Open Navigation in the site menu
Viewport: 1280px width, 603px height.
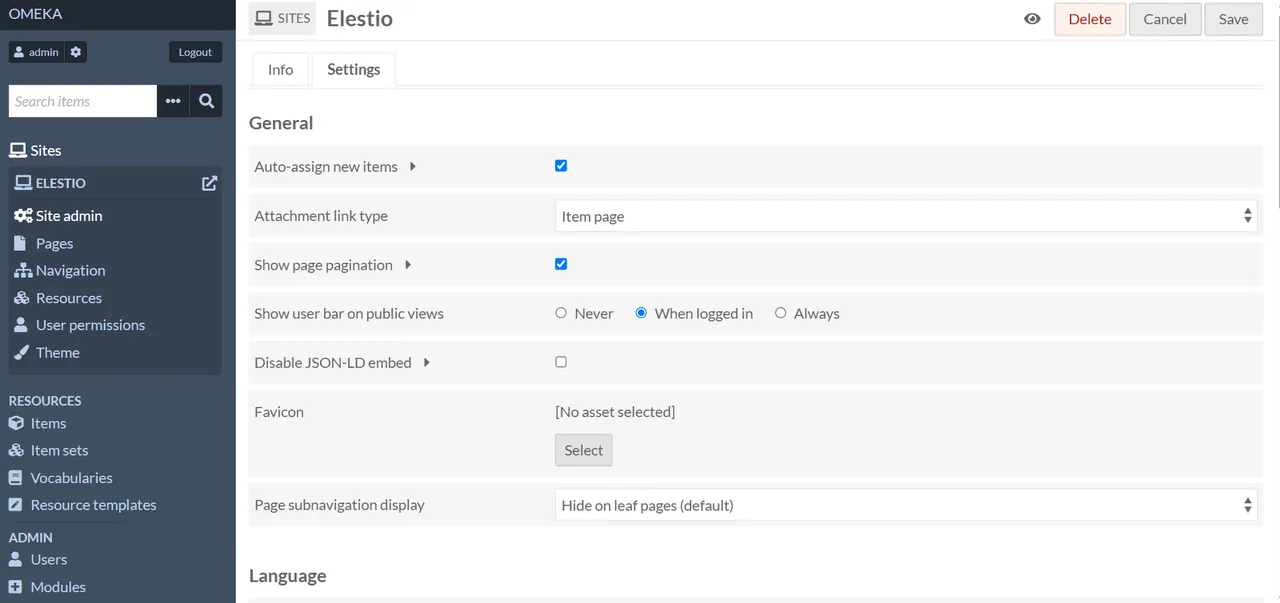(x=70, y=270)
